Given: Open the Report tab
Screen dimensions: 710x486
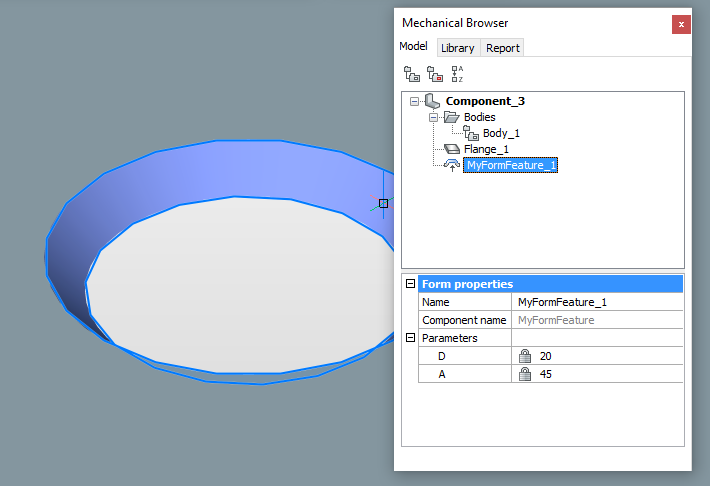Looking at the screenshot, I should (502, 48).
